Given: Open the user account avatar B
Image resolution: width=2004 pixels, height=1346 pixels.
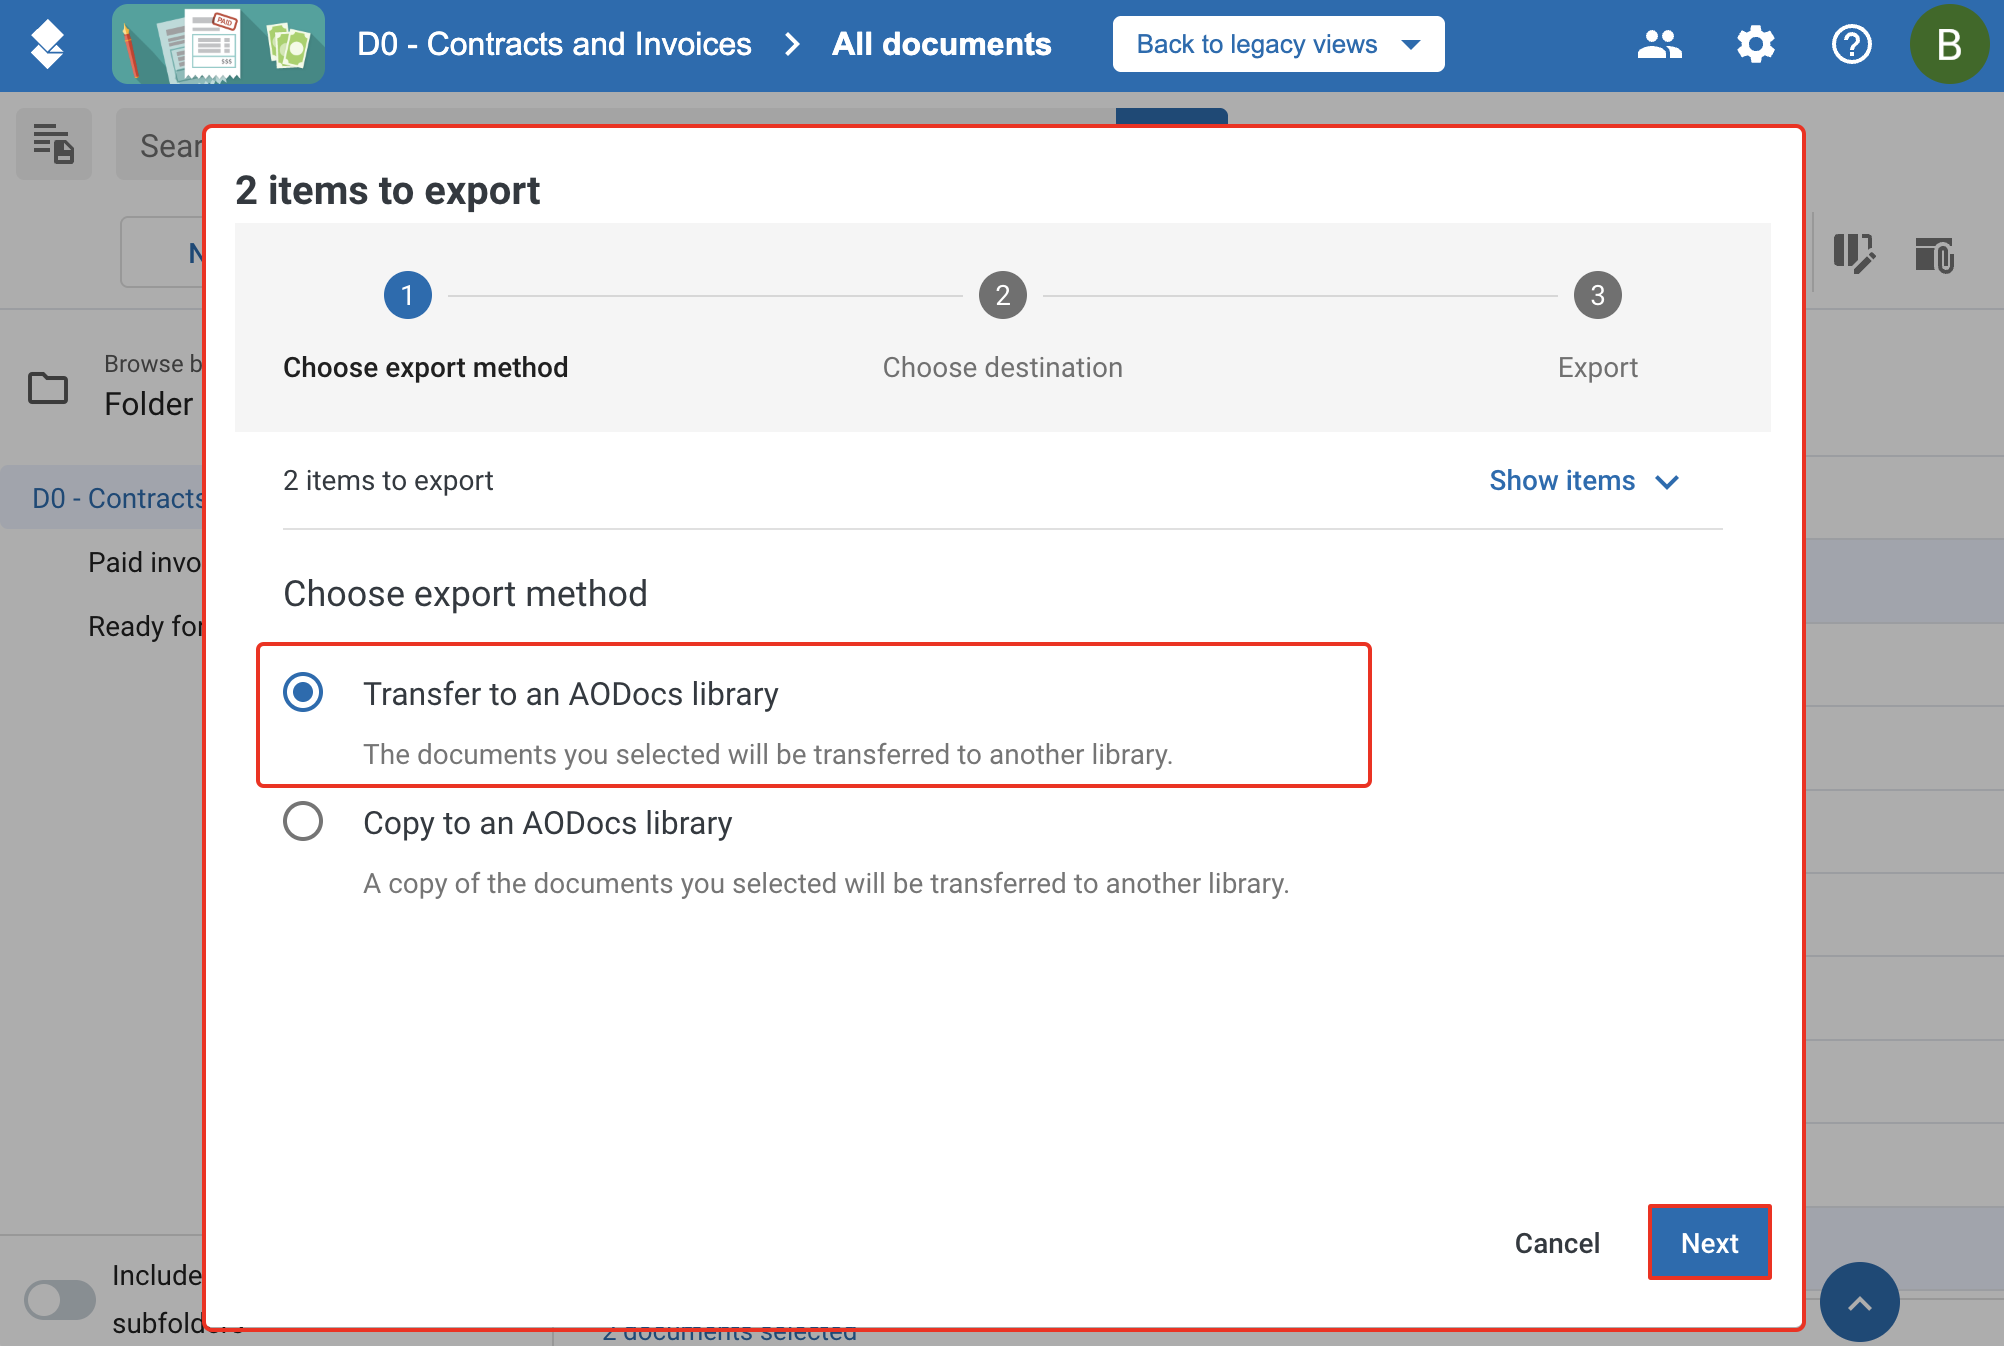Looking at the screenshot, I should coord(1948,44).
